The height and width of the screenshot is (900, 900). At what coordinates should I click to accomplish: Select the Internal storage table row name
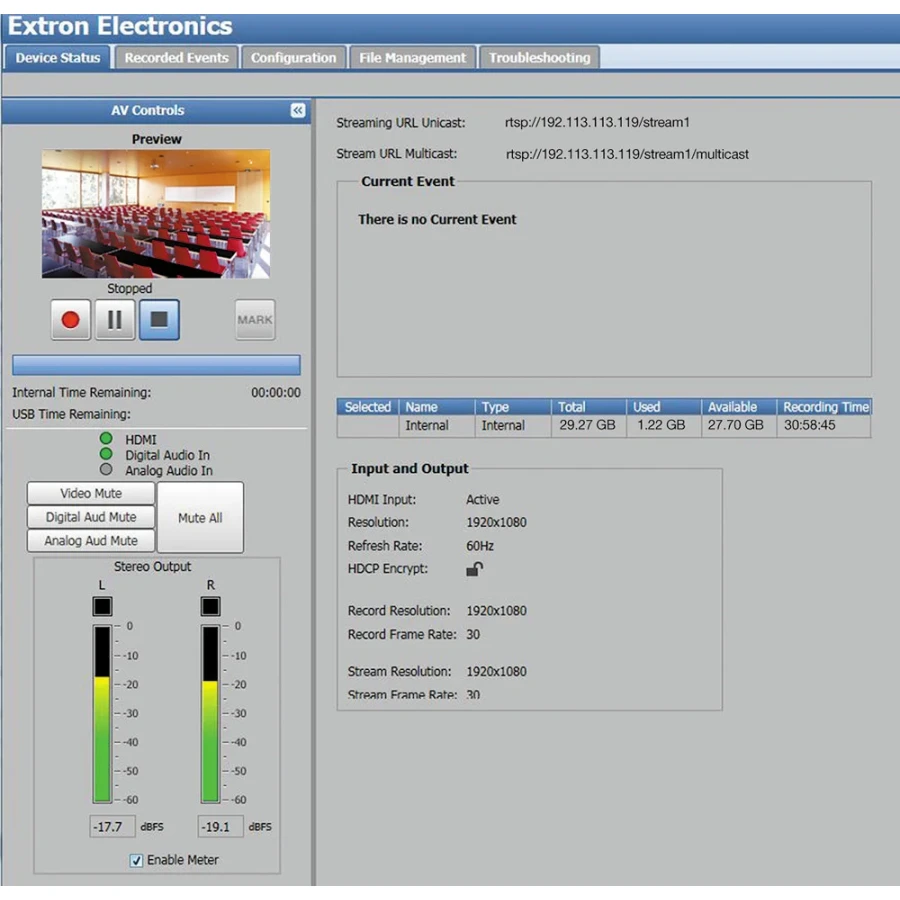[x=426, y=425]
